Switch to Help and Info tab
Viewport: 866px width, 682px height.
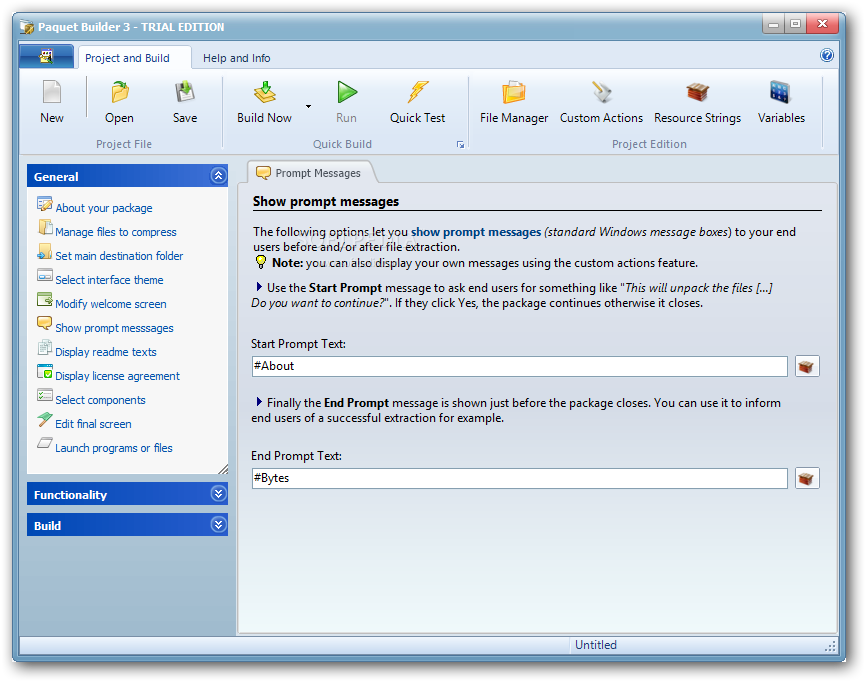(236, 58)
